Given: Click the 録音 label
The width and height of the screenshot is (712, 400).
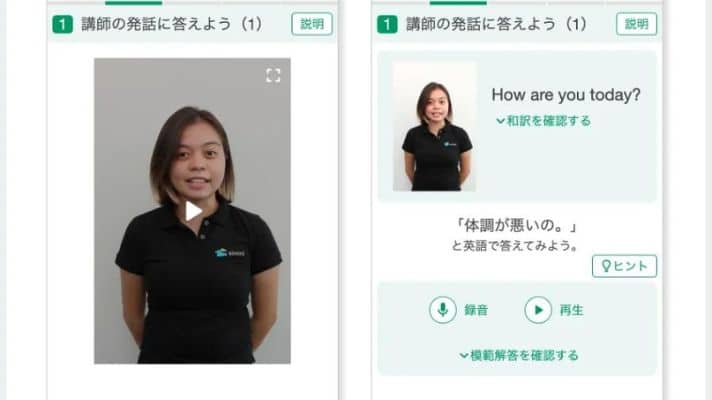Looking at the screenshot, I should (x=476, y=311).
